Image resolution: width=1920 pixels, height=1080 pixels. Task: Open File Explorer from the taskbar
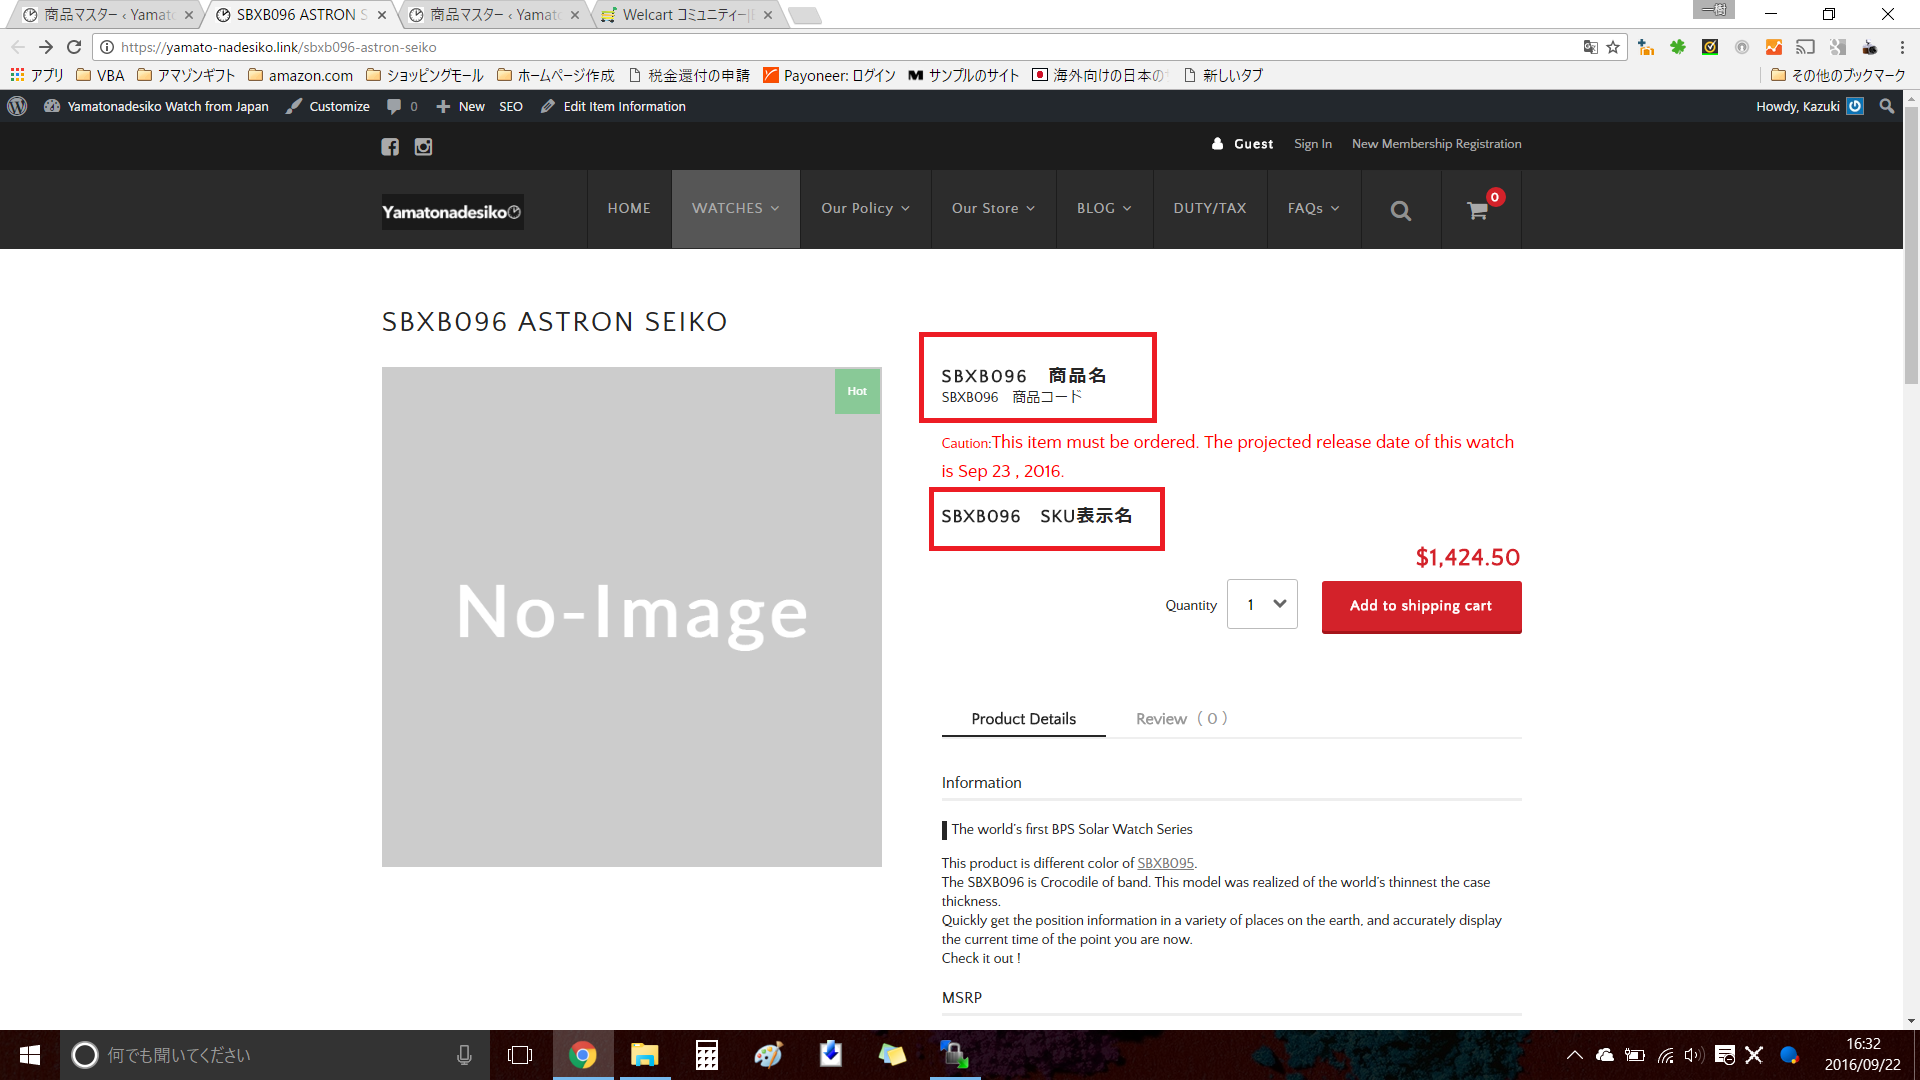(644, 1055)
